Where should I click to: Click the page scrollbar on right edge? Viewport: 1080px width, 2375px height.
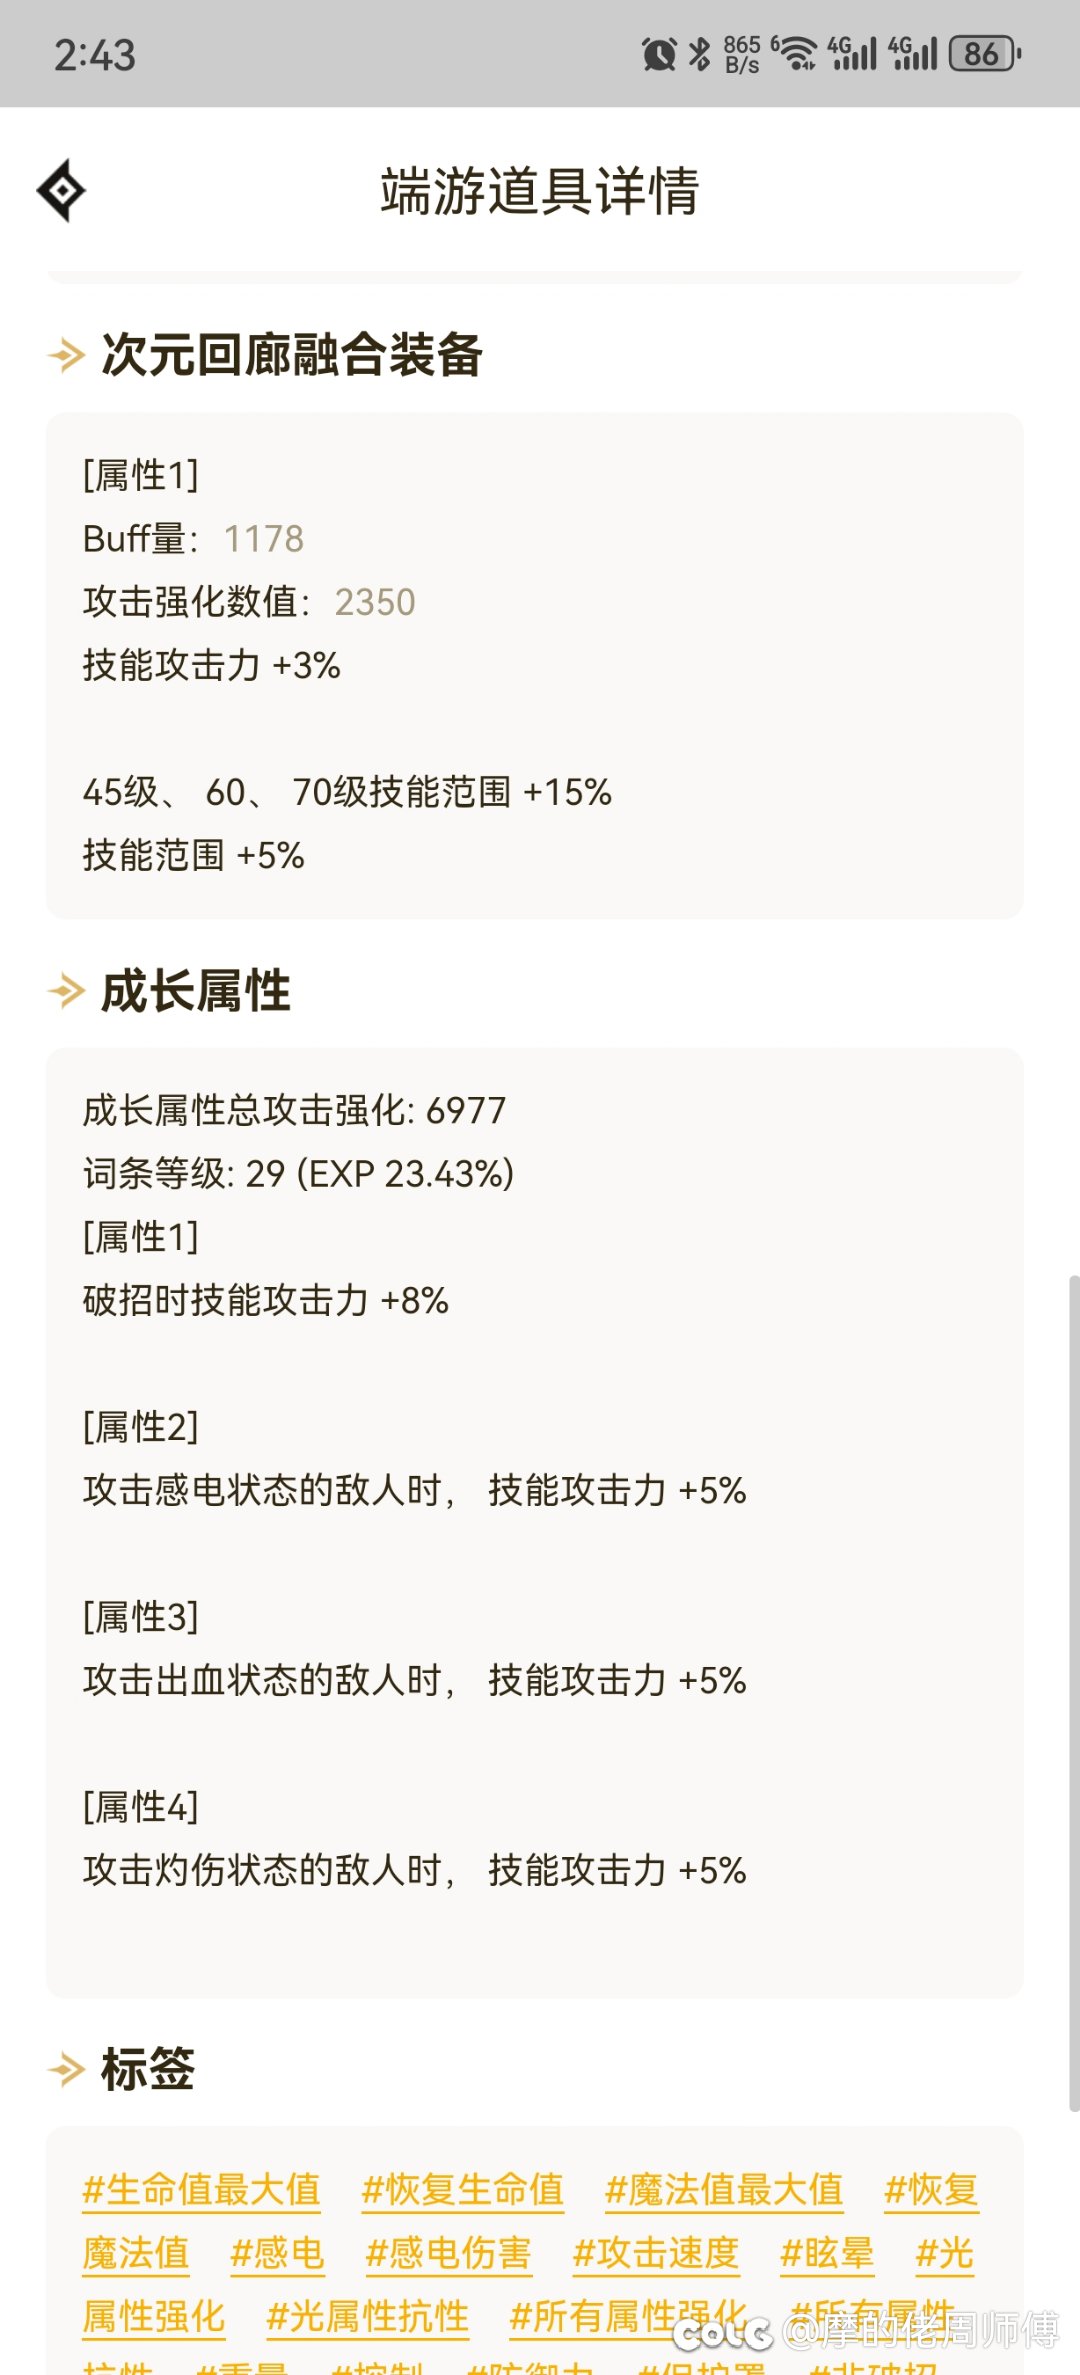click(1073, 1690)
